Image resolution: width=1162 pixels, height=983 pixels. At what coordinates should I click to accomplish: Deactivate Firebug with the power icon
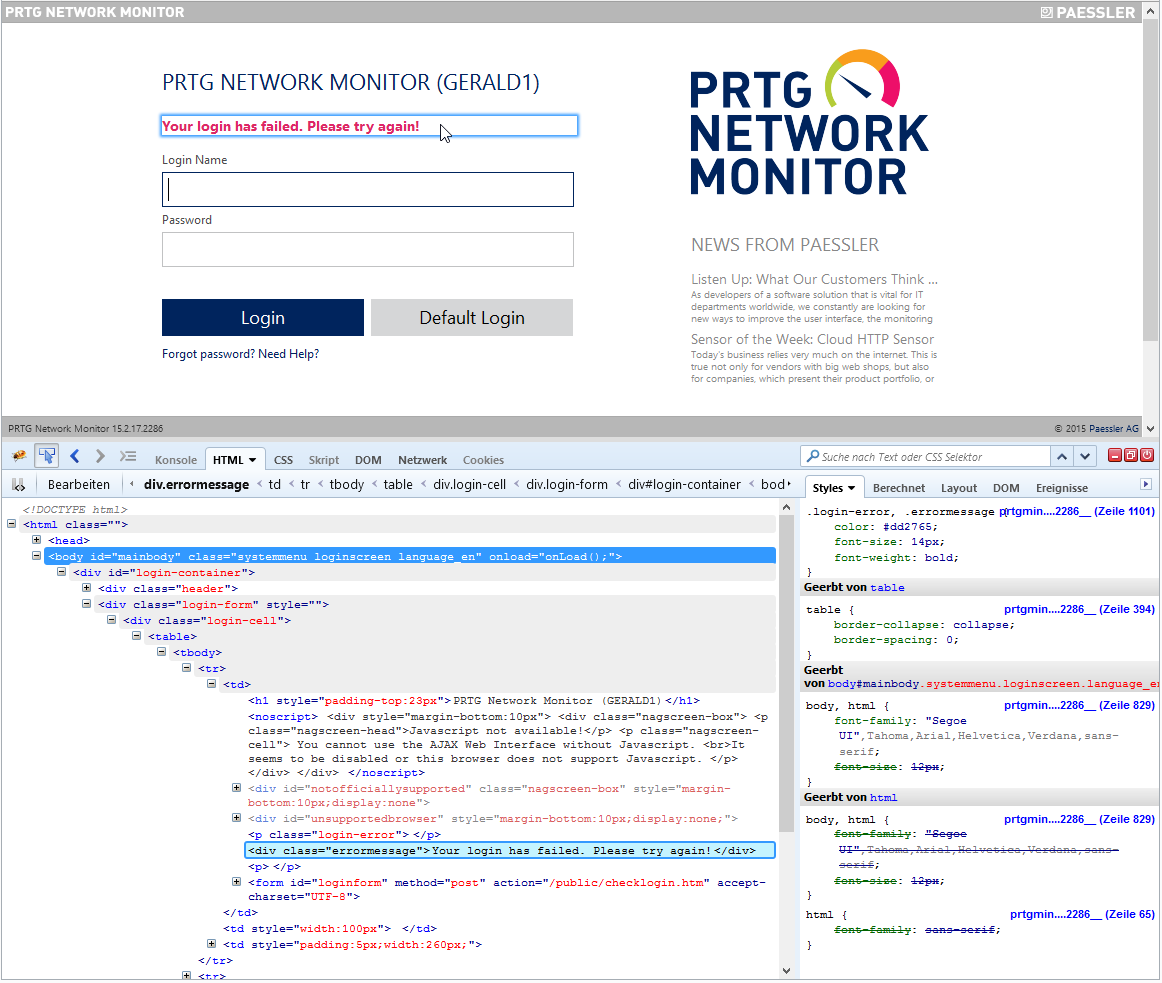tap(1147, 456)
